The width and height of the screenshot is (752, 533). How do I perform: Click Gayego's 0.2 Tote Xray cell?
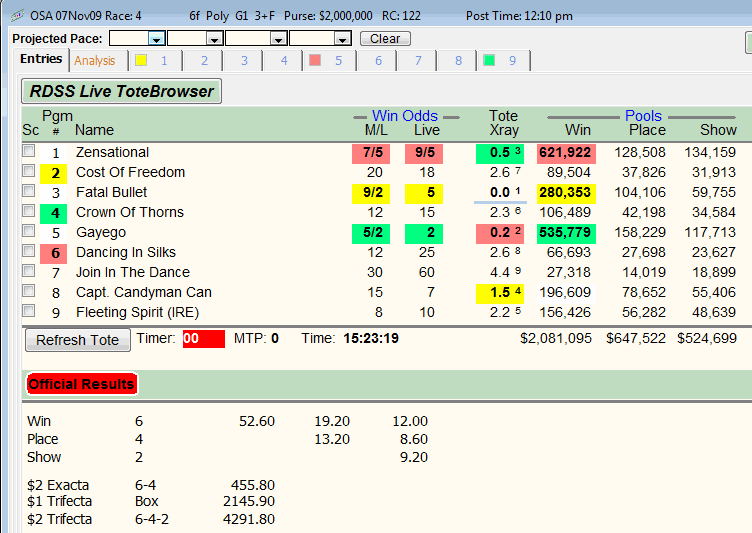click(x=500, y=233)
